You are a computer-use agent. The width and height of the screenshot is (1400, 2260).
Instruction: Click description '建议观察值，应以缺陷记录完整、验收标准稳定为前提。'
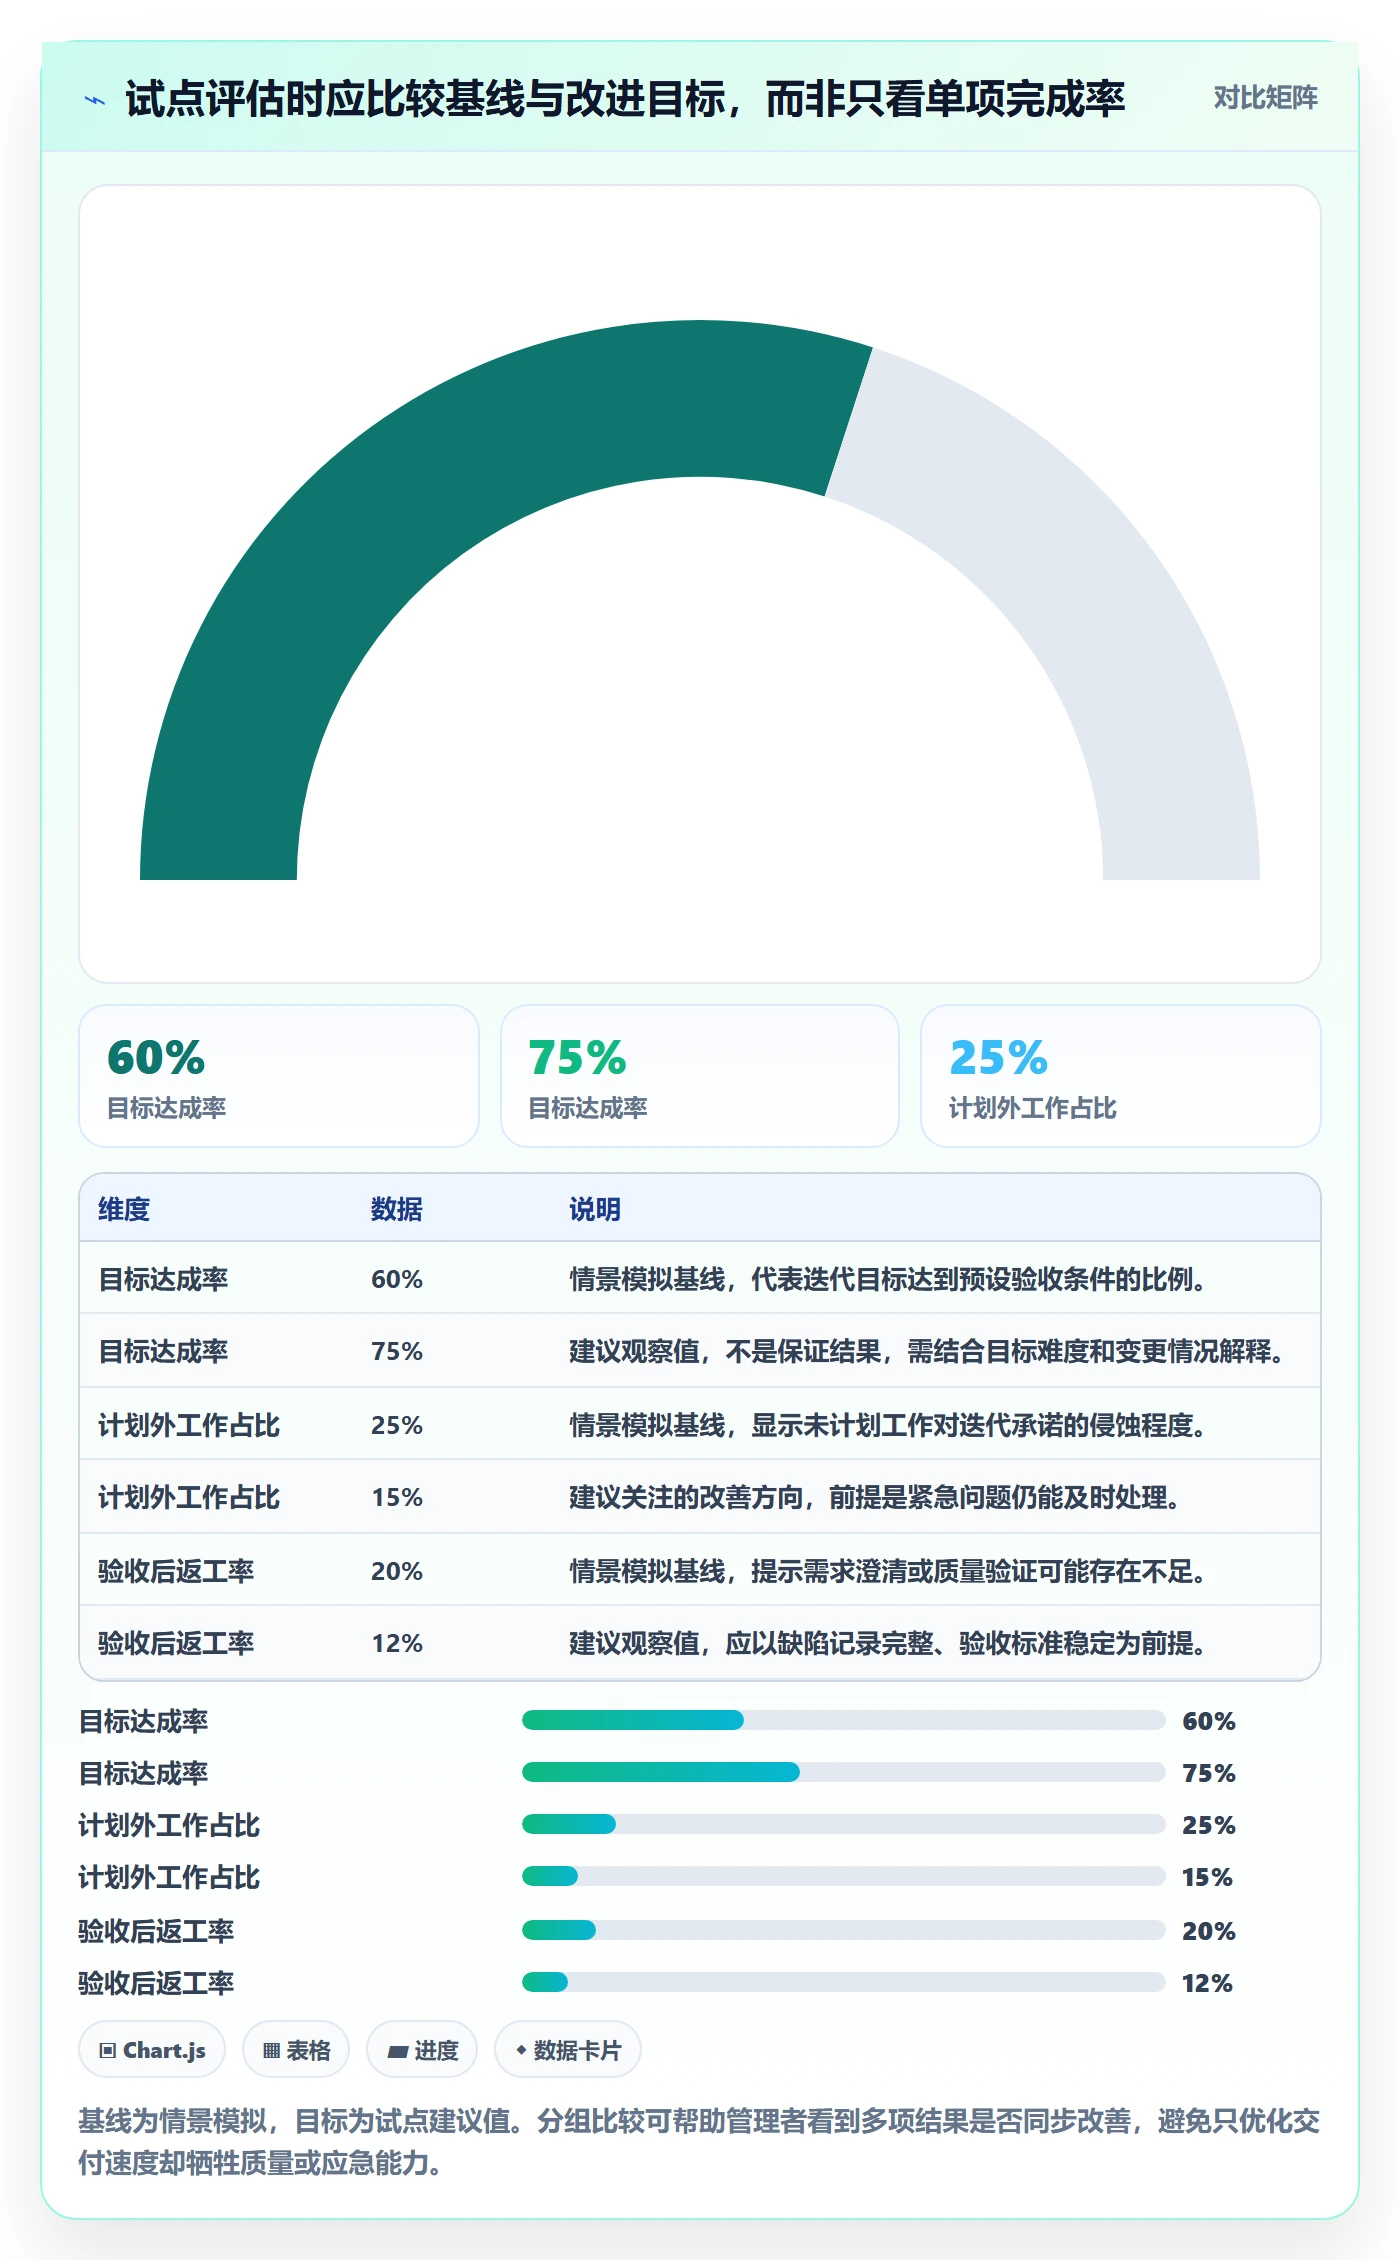pyautogui.click(x=888, y=1643)
